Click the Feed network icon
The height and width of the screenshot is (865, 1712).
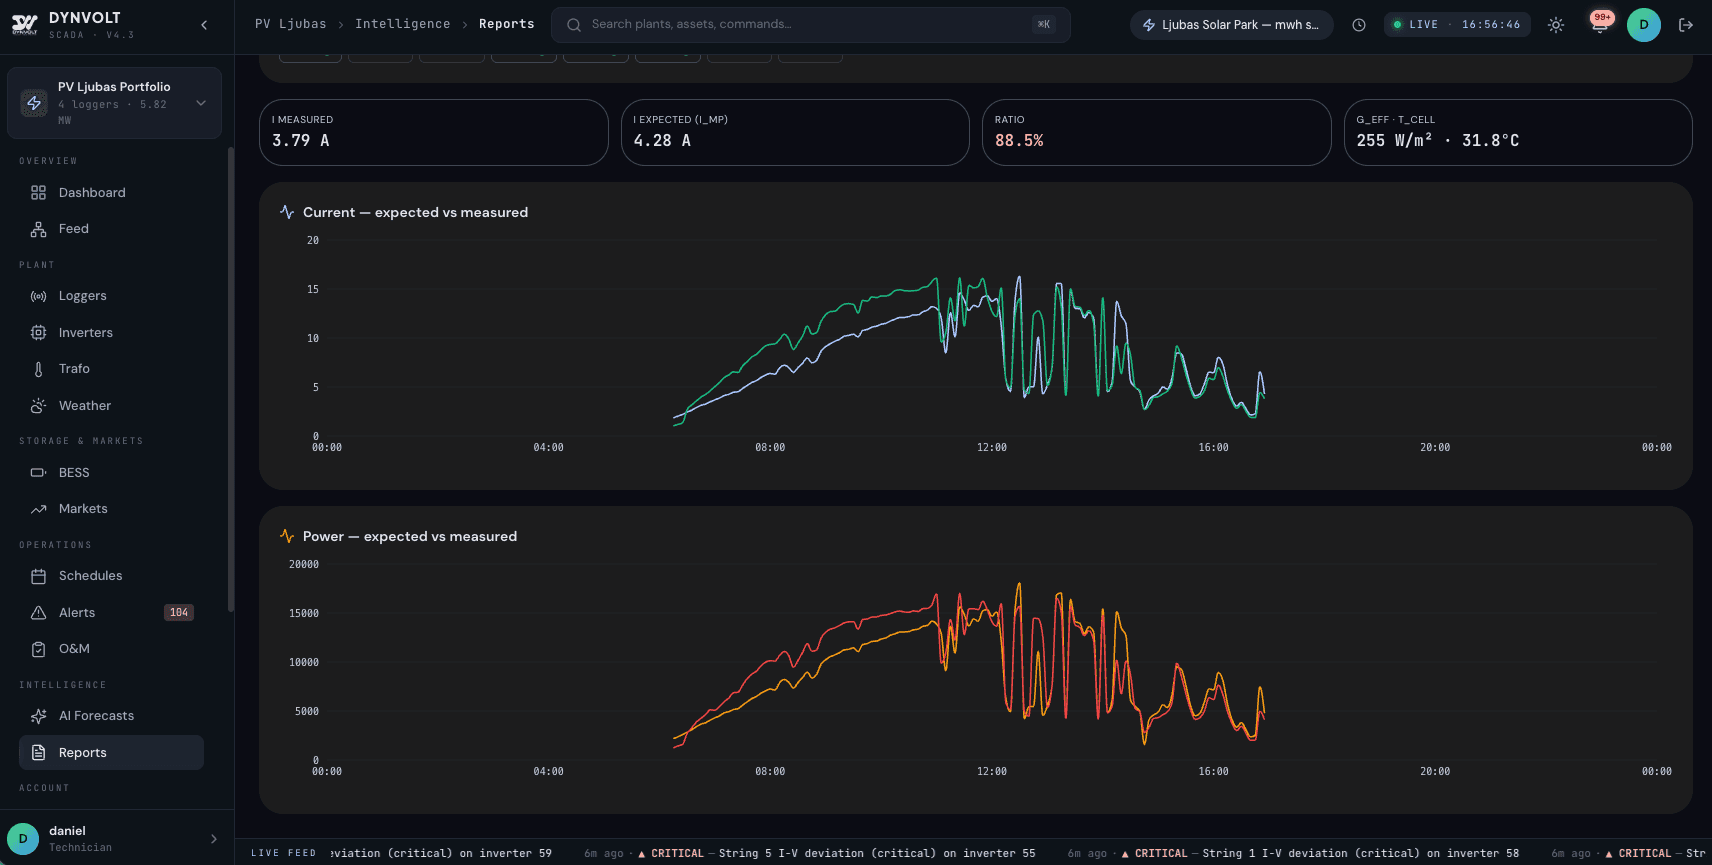pyautogui.click(x=38, y=229)
